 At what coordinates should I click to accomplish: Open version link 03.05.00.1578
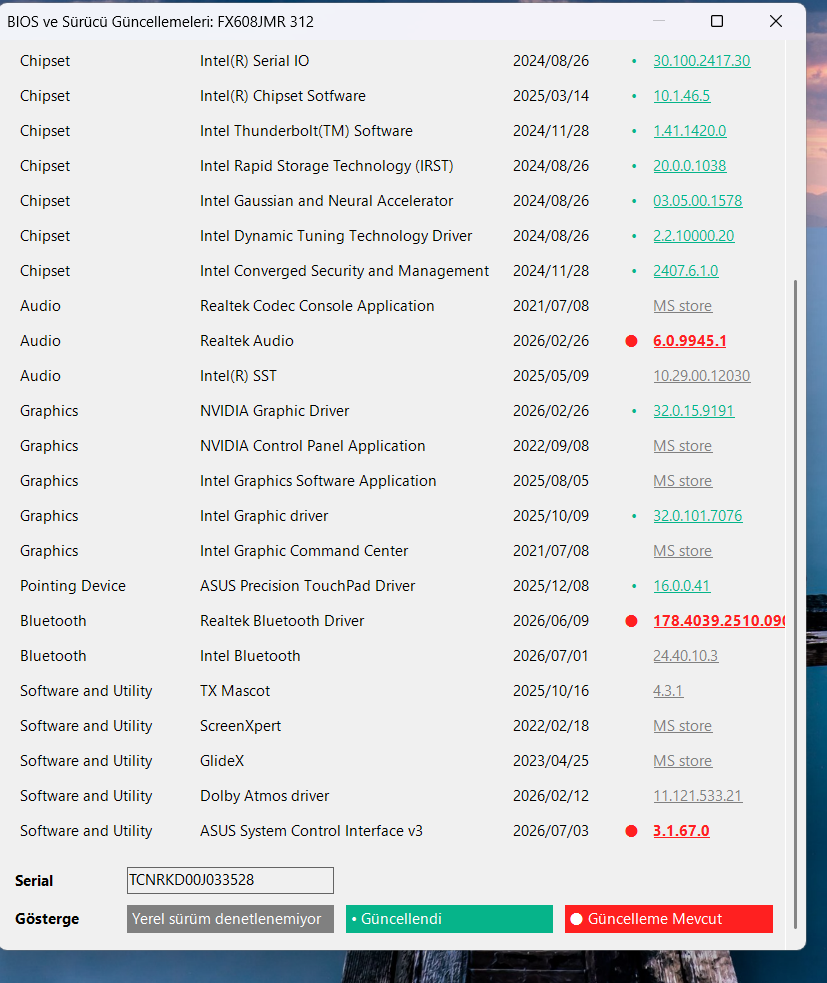(698, 201)
